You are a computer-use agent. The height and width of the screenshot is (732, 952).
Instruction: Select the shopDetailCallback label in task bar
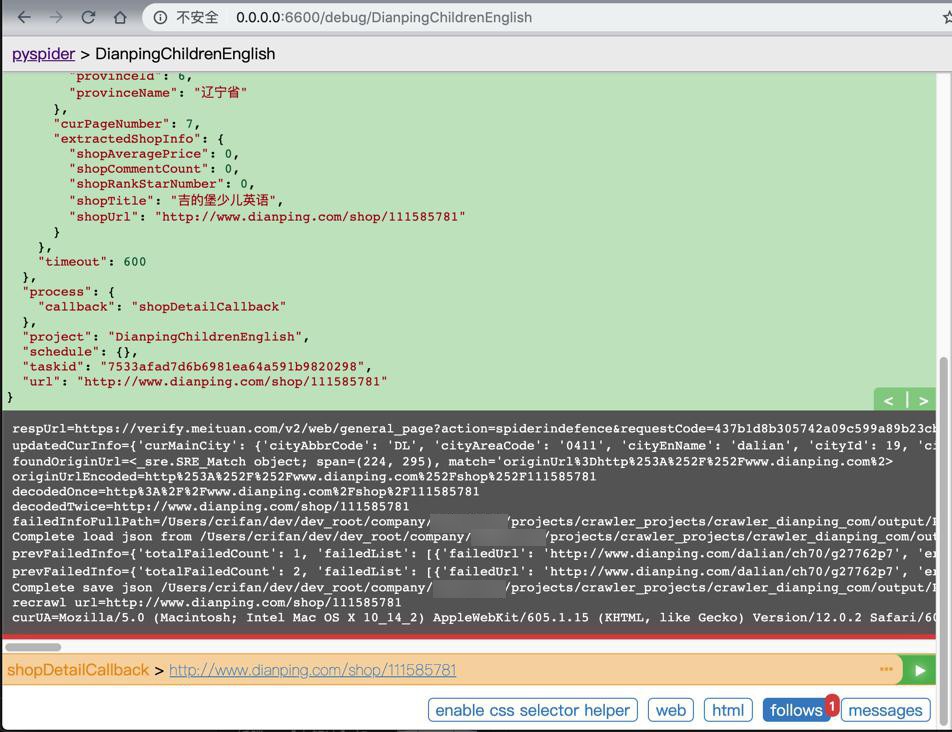pyautogui.click(x=78, y=670)
